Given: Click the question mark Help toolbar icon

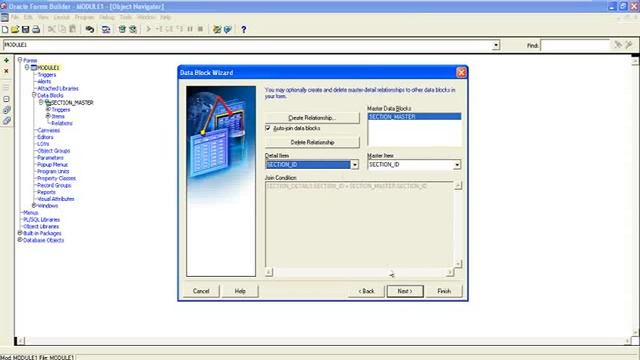Looking at the screenshot, I should pyautogui.click(x=244, y=29).
